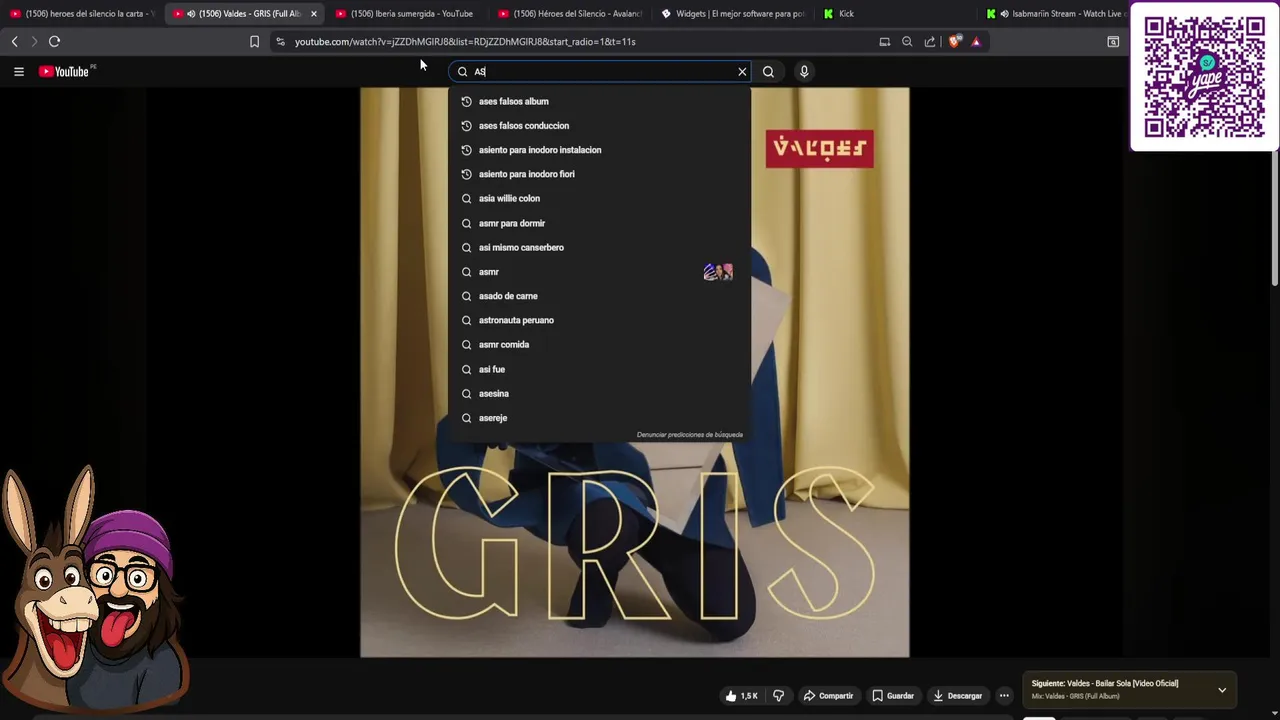This screenshot has height=720, width=1280.
Task: Select suggestion ases falsos album
Action: pyautogui.click(x=600, y=101)
